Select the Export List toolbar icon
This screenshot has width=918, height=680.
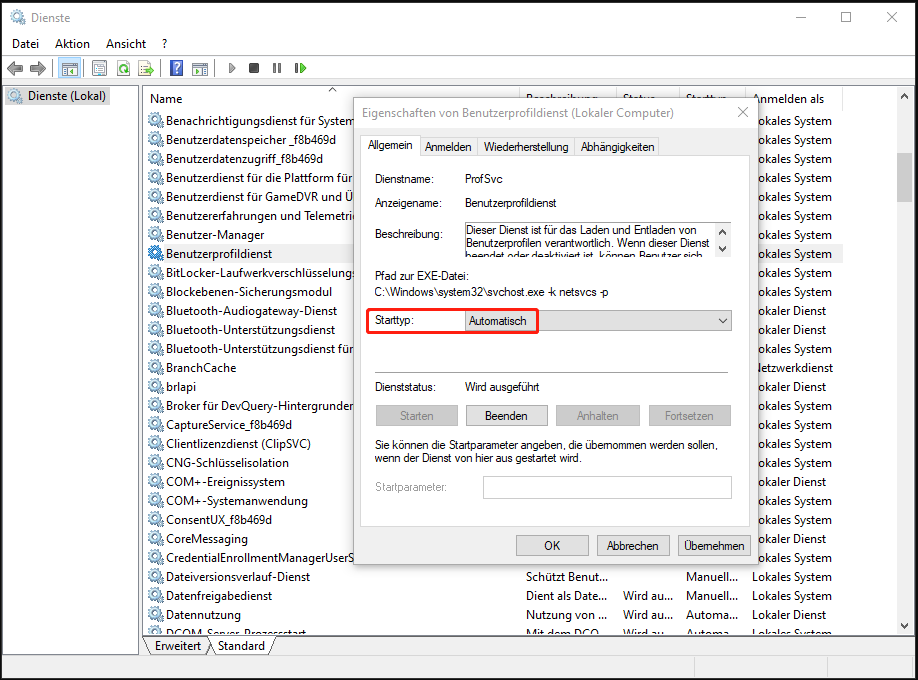pos(146,67)
